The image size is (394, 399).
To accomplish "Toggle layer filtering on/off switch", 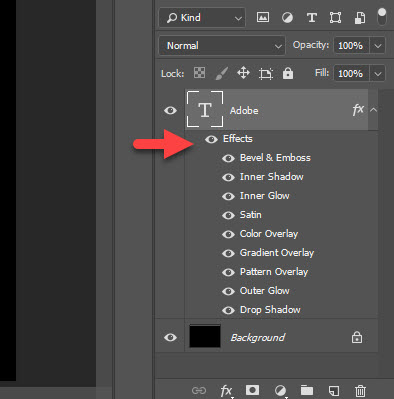I will 382,17.
